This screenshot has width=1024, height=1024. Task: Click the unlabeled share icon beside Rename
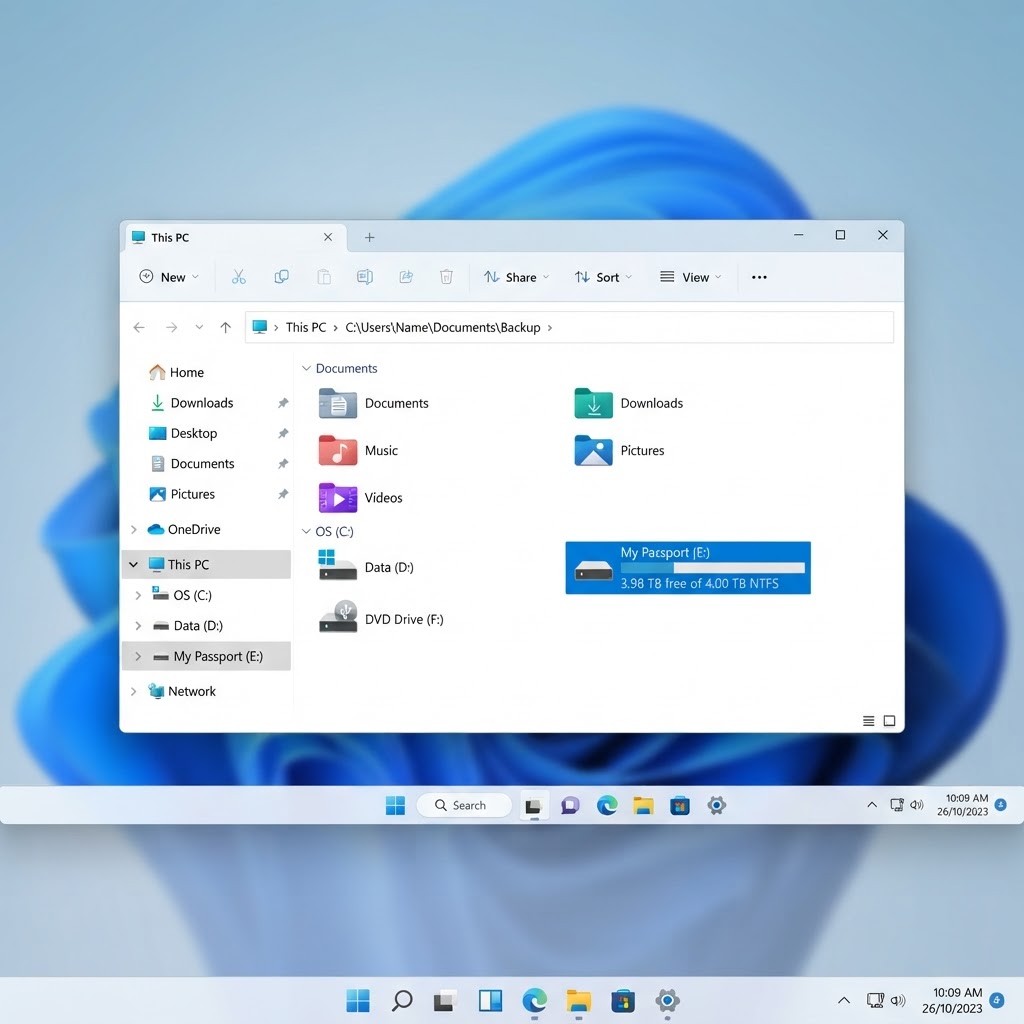[x=406, y=277]
